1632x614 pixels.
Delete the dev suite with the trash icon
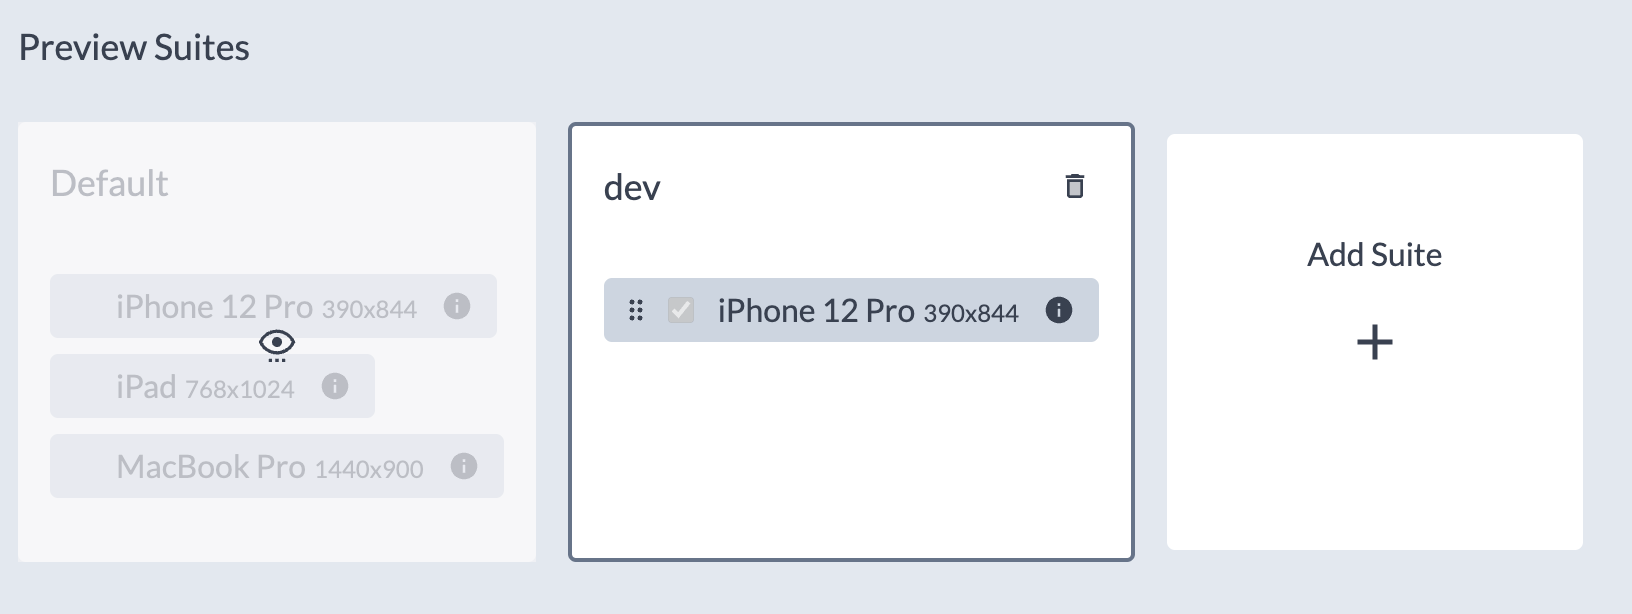tap(1075, 187)
